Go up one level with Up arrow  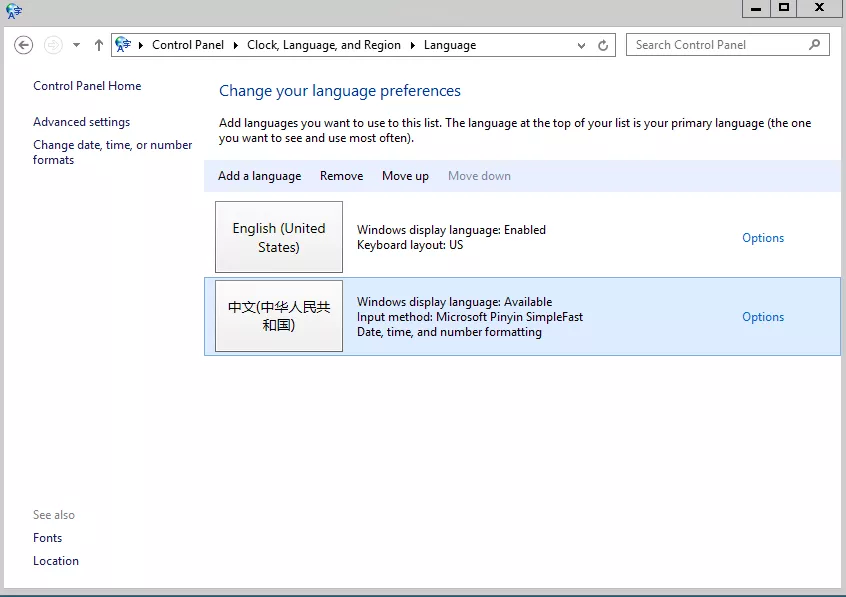click(x=98, y=45)
